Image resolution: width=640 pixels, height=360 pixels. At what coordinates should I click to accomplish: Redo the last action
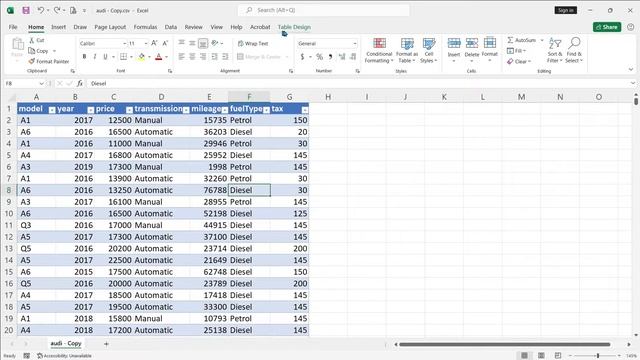pos(57,10)
